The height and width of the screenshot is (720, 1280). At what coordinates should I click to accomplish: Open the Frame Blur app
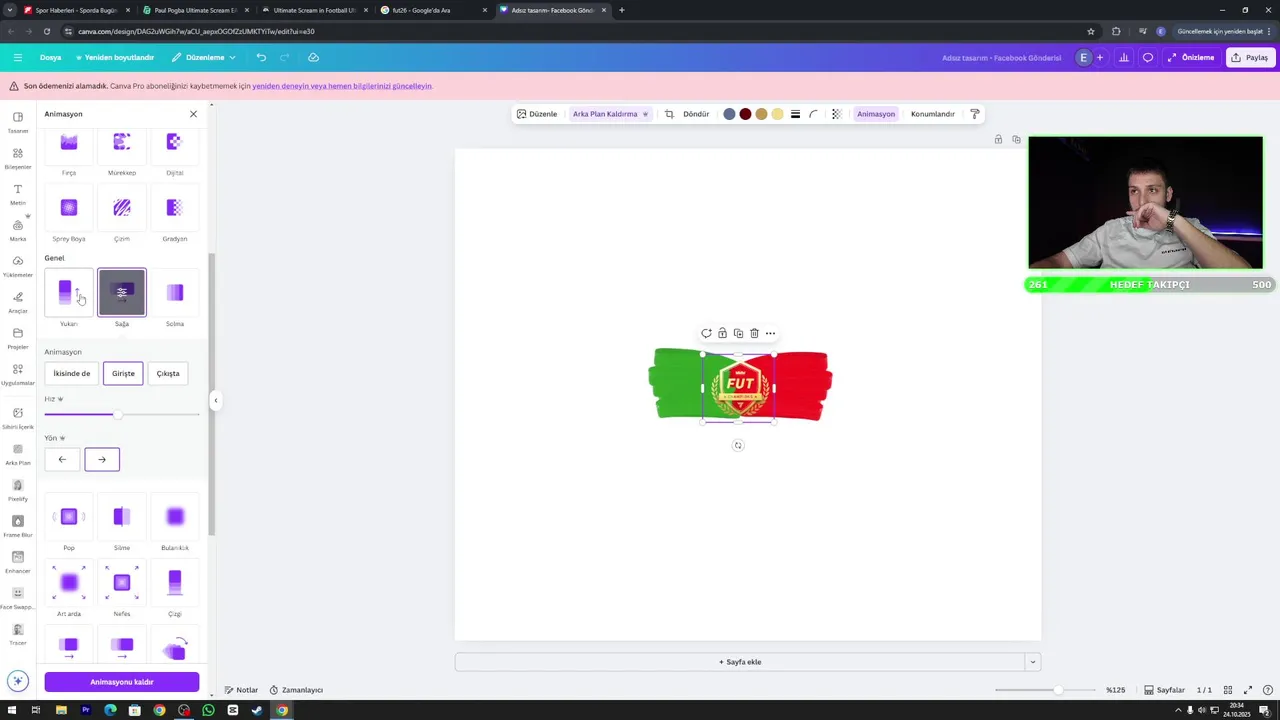(x=18, y=526)
